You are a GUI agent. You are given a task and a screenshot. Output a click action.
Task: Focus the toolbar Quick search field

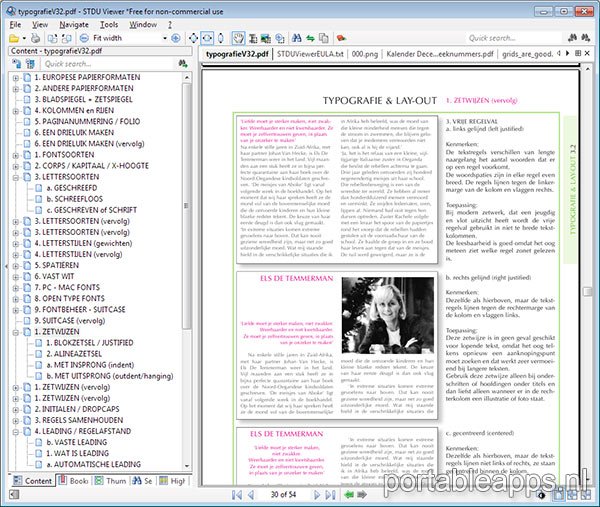[x=515, y=38]
